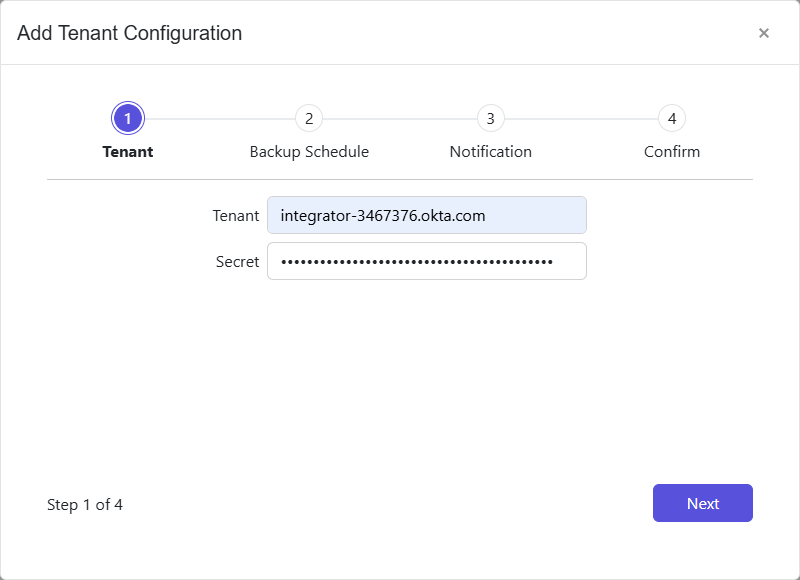Click the step 3 circle indicator
The image size is (800, 580).
click(x=490, y=117)
